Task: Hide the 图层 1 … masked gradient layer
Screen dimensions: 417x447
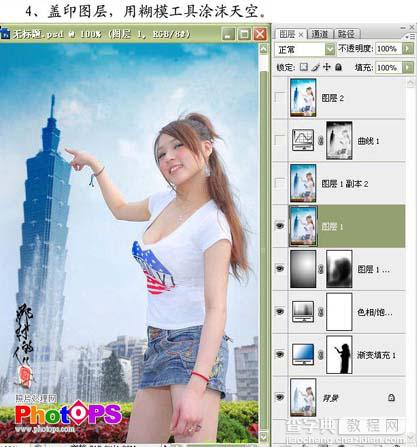Action: (x=279, y=269)
